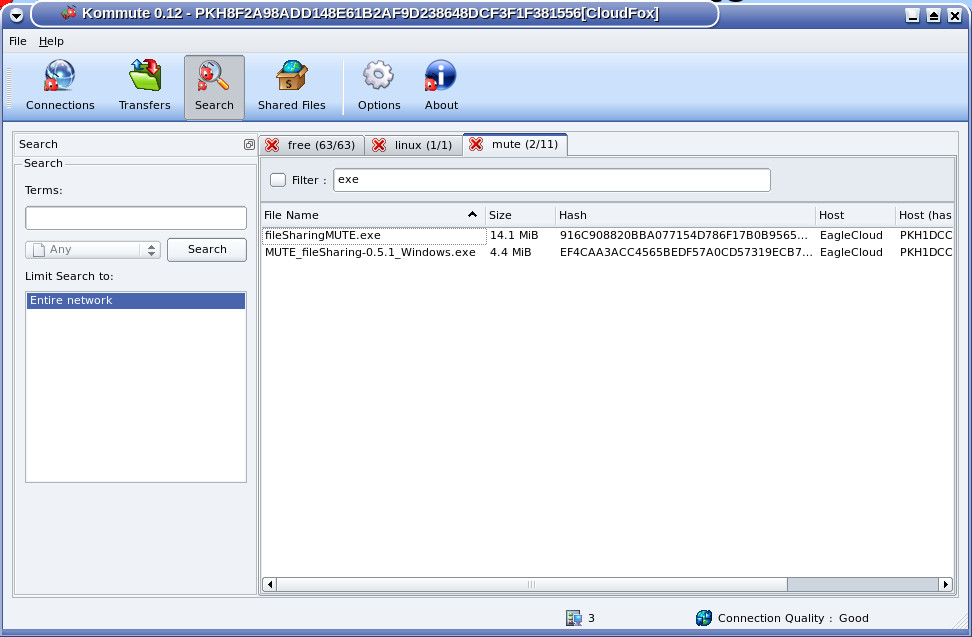Click hash starting with 916C908820BBA
The height and width of the screenshot is (637, 972).
[x=684, y=235]
